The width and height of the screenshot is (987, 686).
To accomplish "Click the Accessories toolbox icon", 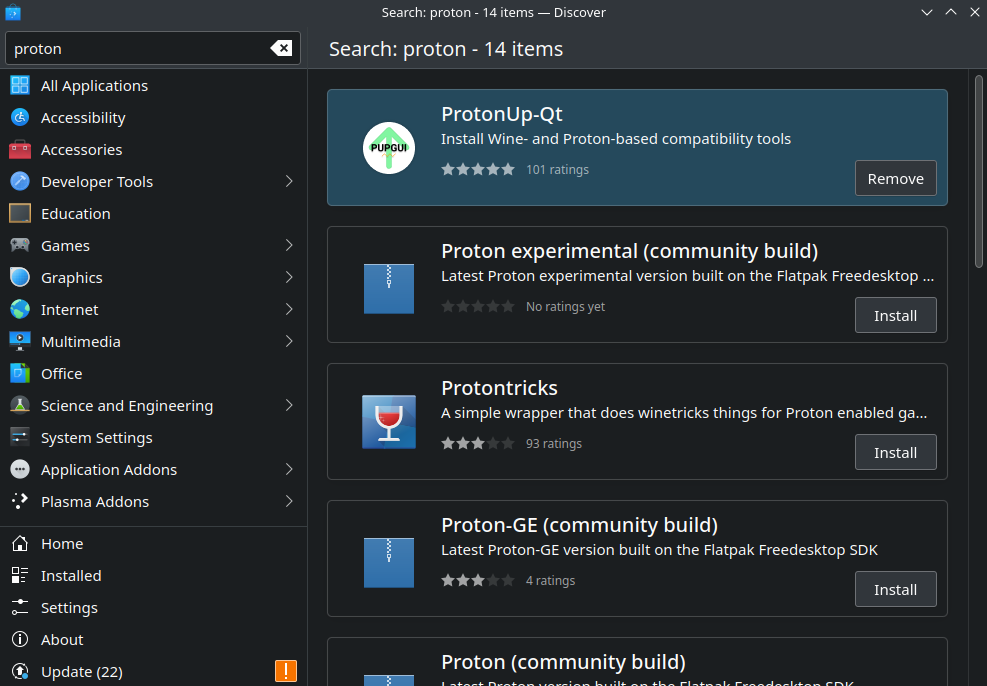I will [x=20, y=150].
